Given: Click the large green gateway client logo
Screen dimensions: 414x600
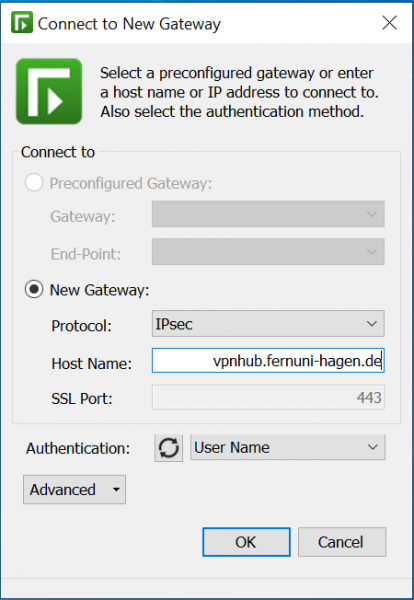Looking at the screenshot, I should 49,91.
